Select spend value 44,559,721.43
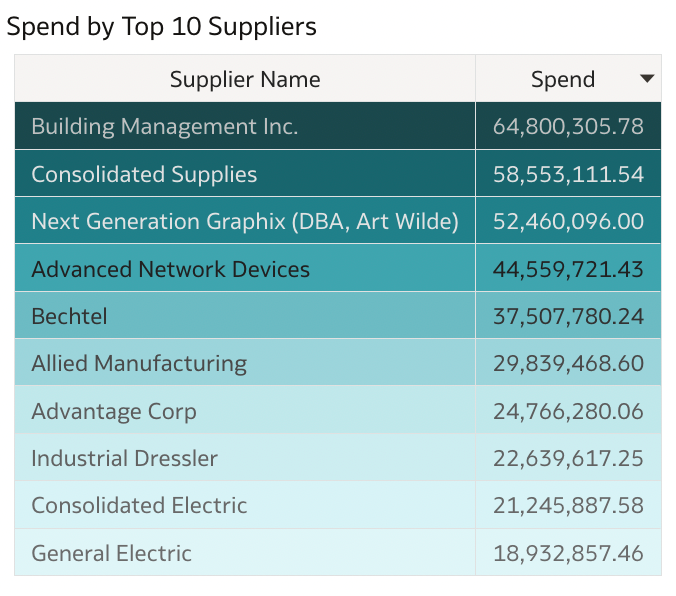676x596 pixels. pyautogui.click(x=568, y=269)
